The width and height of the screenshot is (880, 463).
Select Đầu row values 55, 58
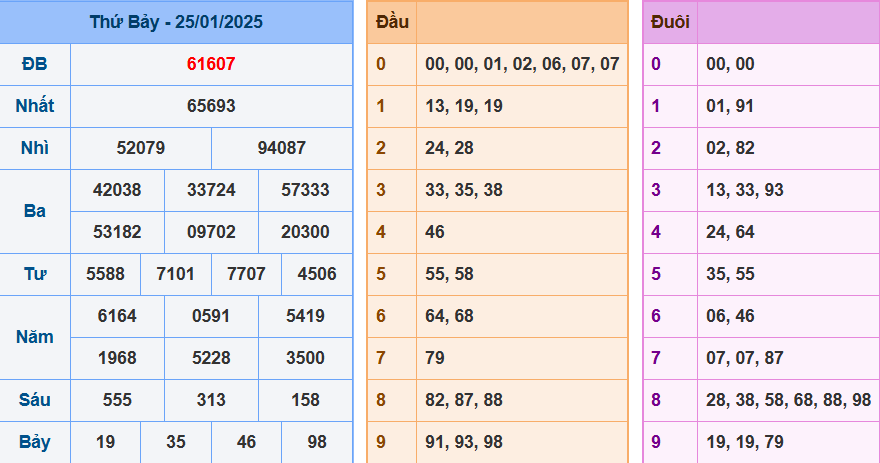(x=449, y=274)
